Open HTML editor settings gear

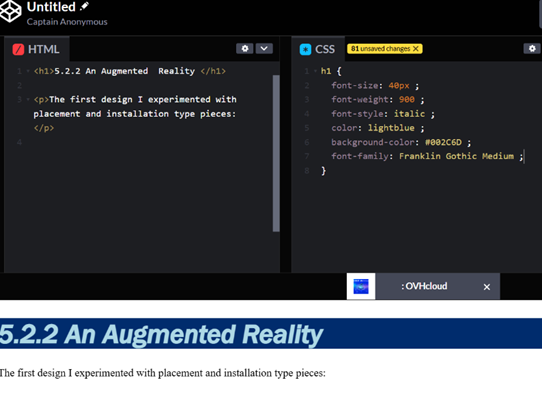point(245,48)
